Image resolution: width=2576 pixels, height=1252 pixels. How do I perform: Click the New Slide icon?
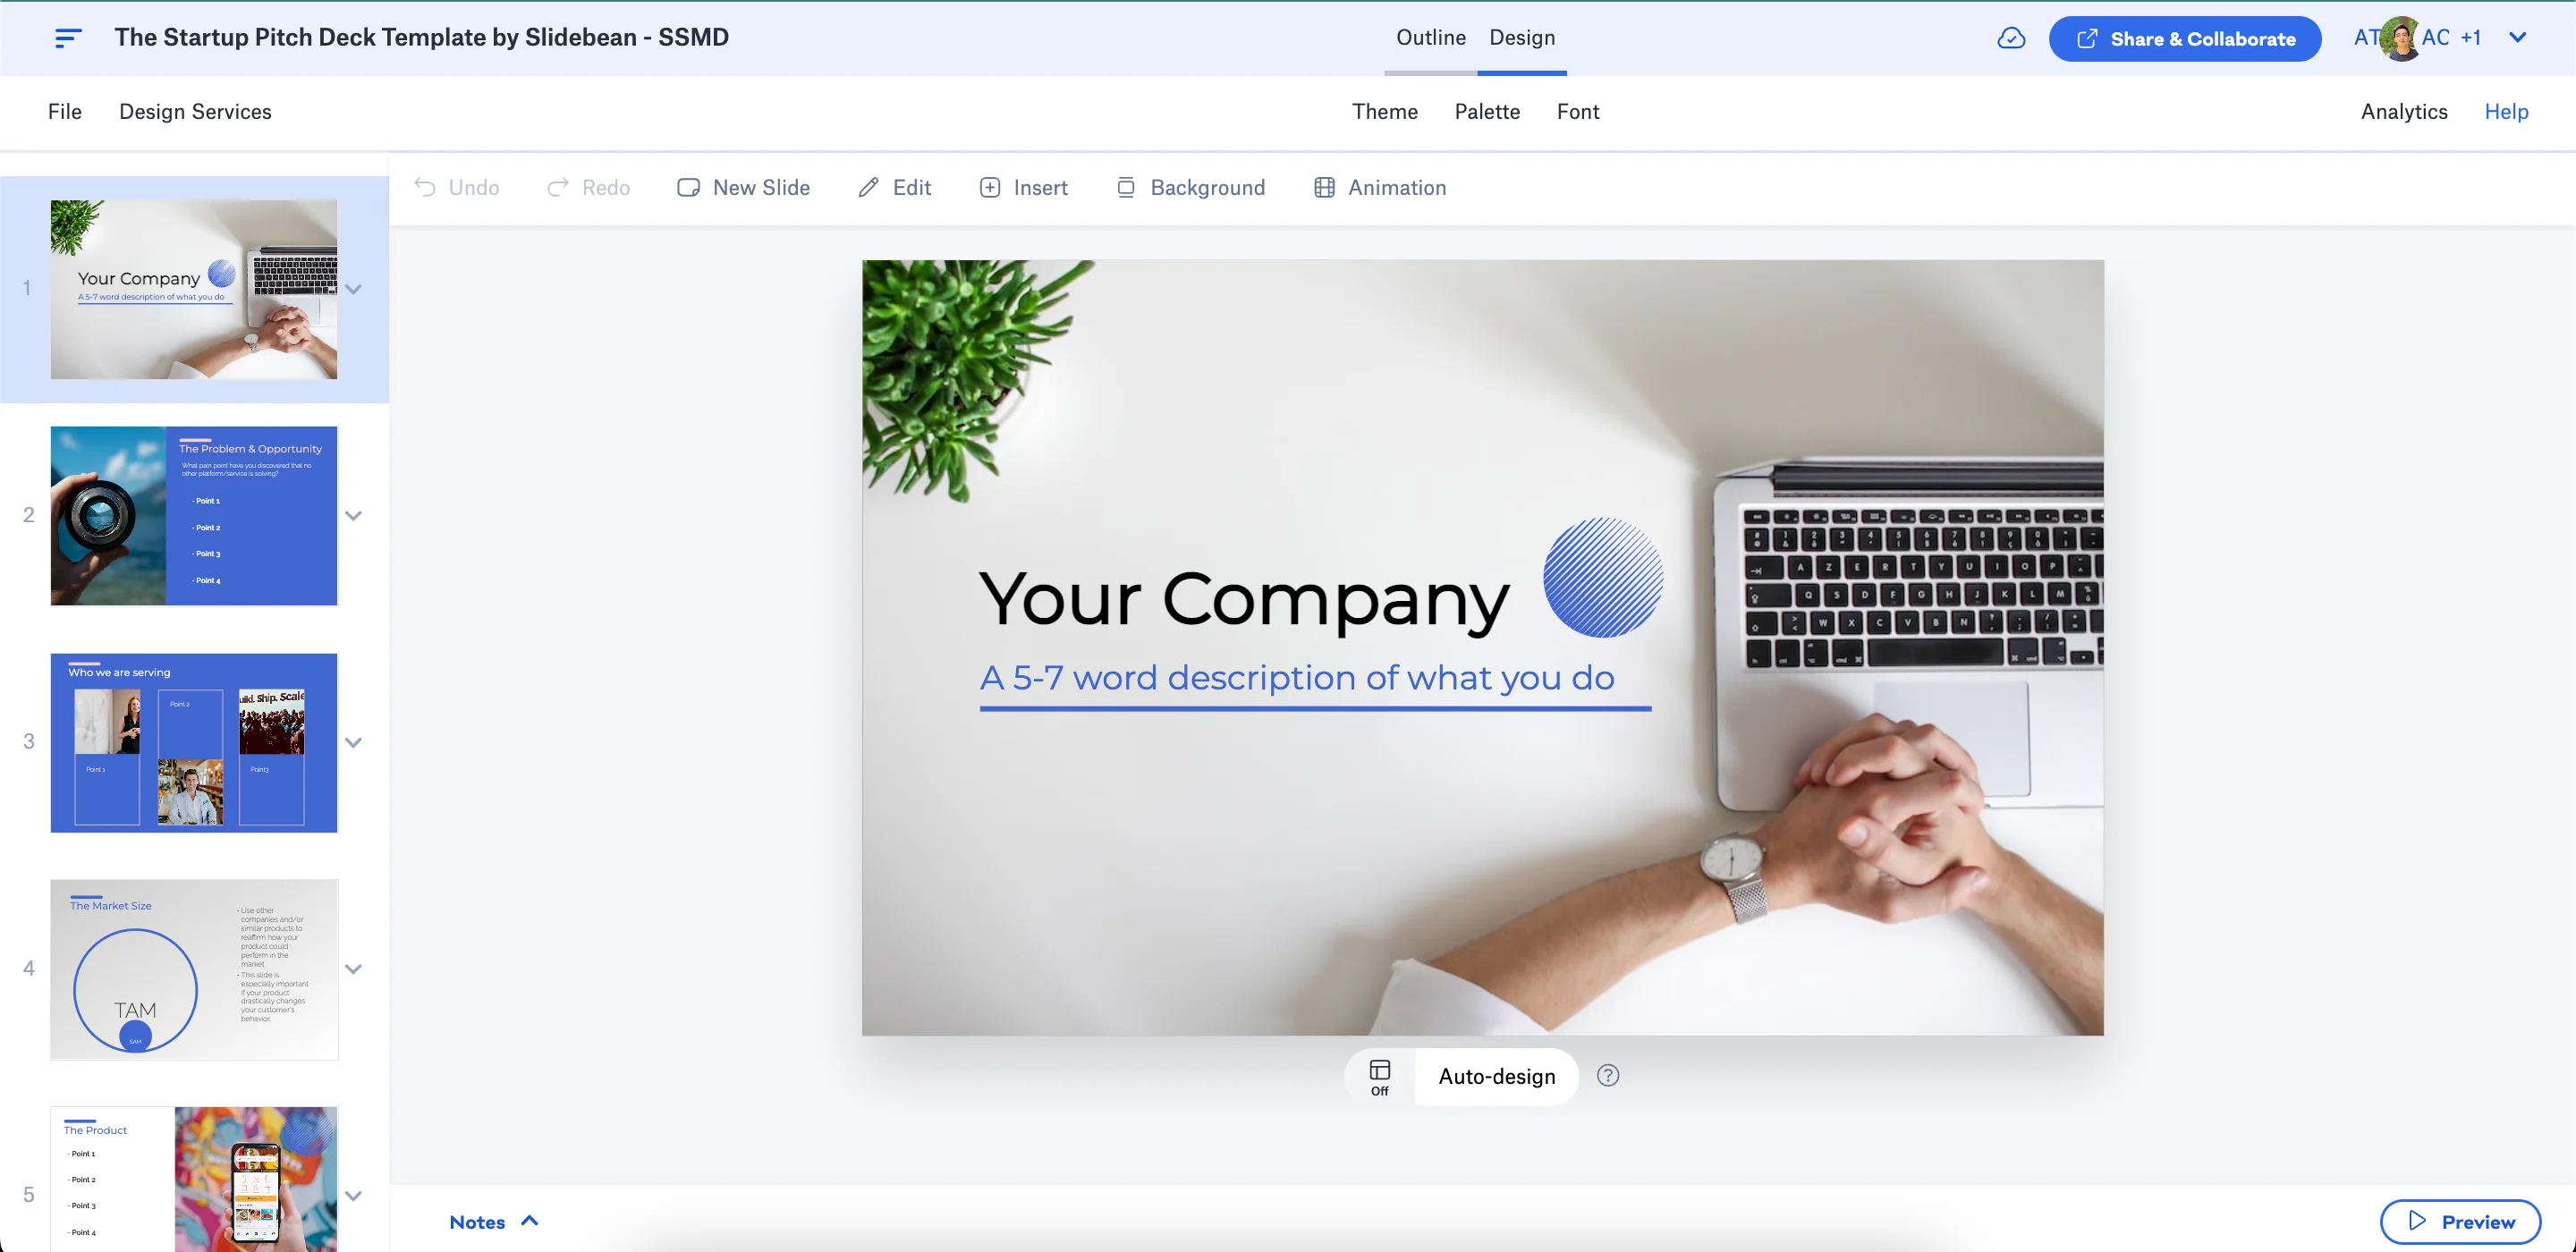click(x=687, y=187)
